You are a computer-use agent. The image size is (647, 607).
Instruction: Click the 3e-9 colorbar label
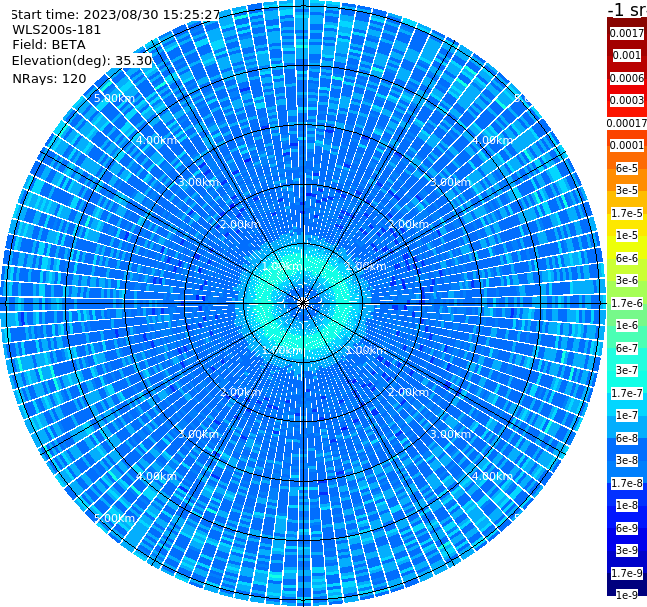tap(627, 550)
